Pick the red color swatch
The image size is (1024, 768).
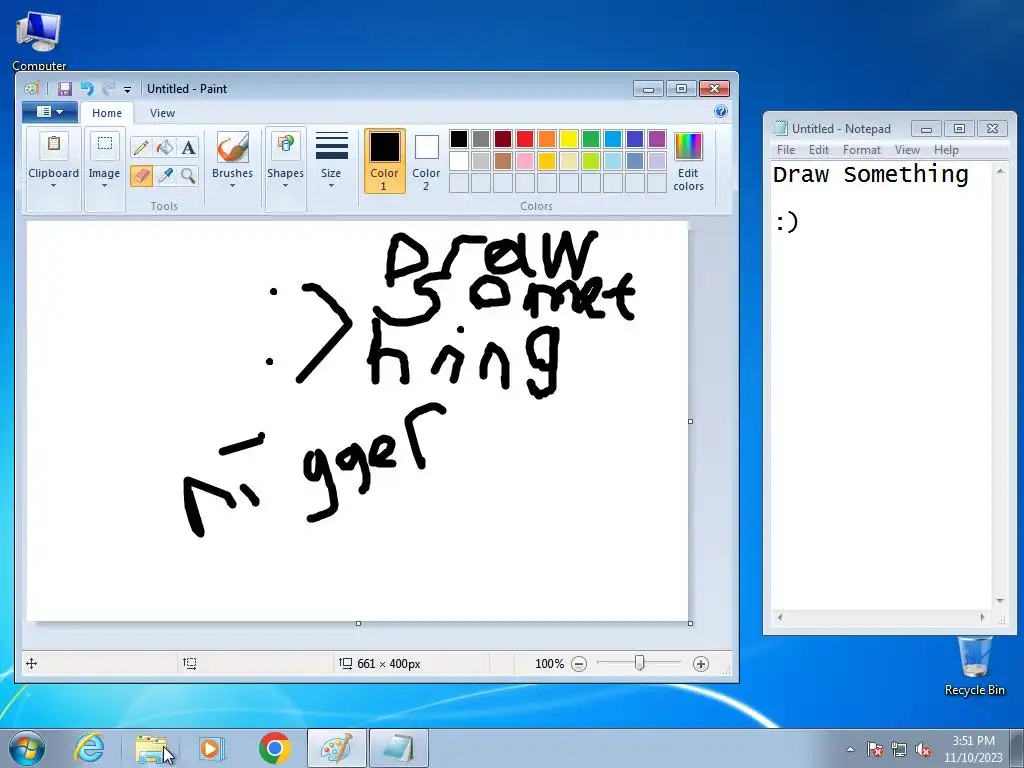525,138
